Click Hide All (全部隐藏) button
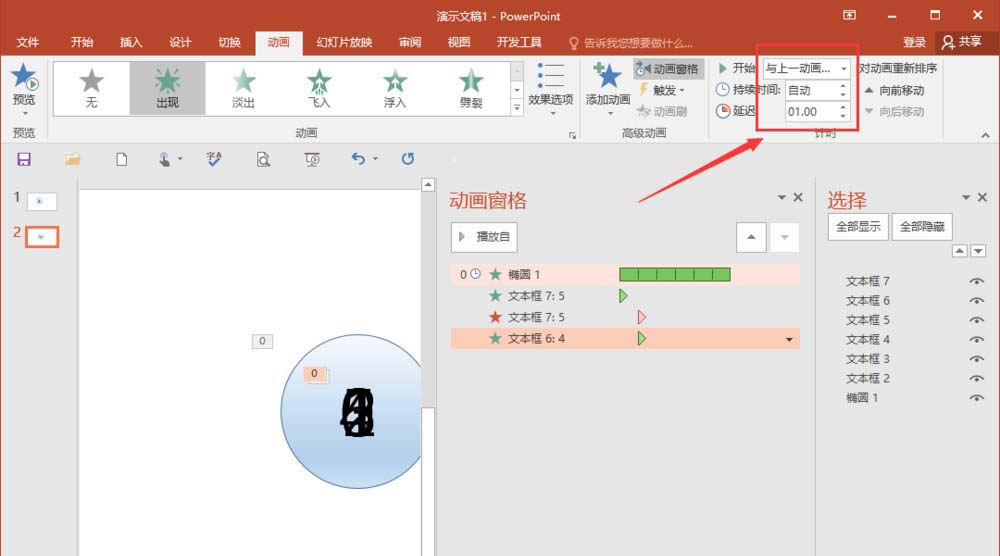 click(x=922, y=226)
